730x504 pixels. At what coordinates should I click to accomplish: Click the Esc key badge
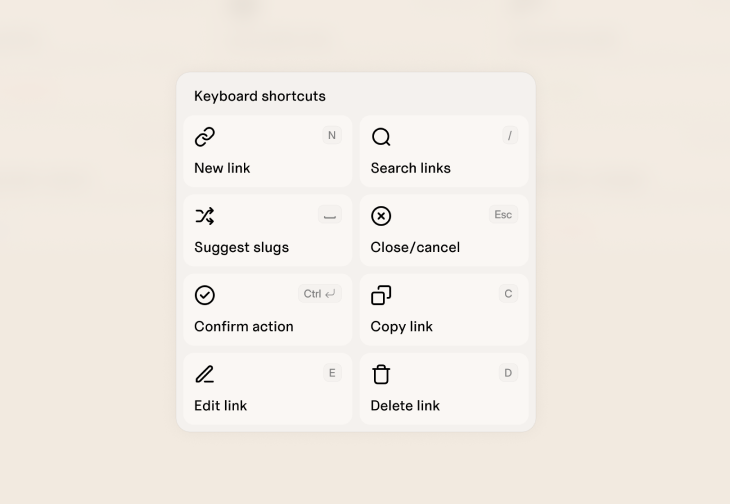(503, 214)
